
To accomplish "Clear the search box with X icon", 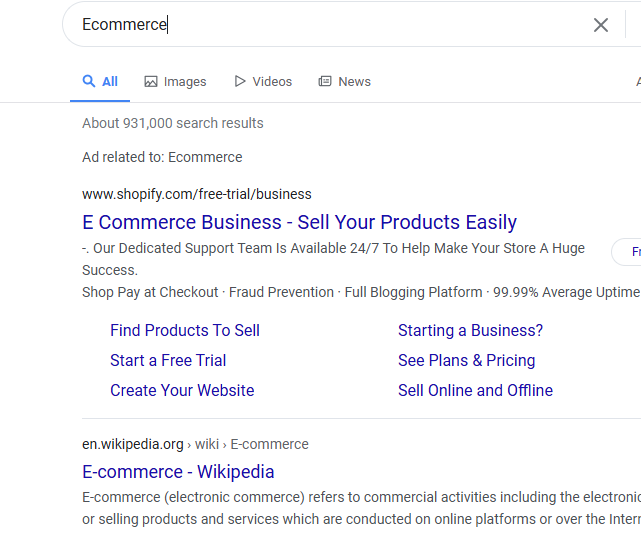I will pos(601,25).
